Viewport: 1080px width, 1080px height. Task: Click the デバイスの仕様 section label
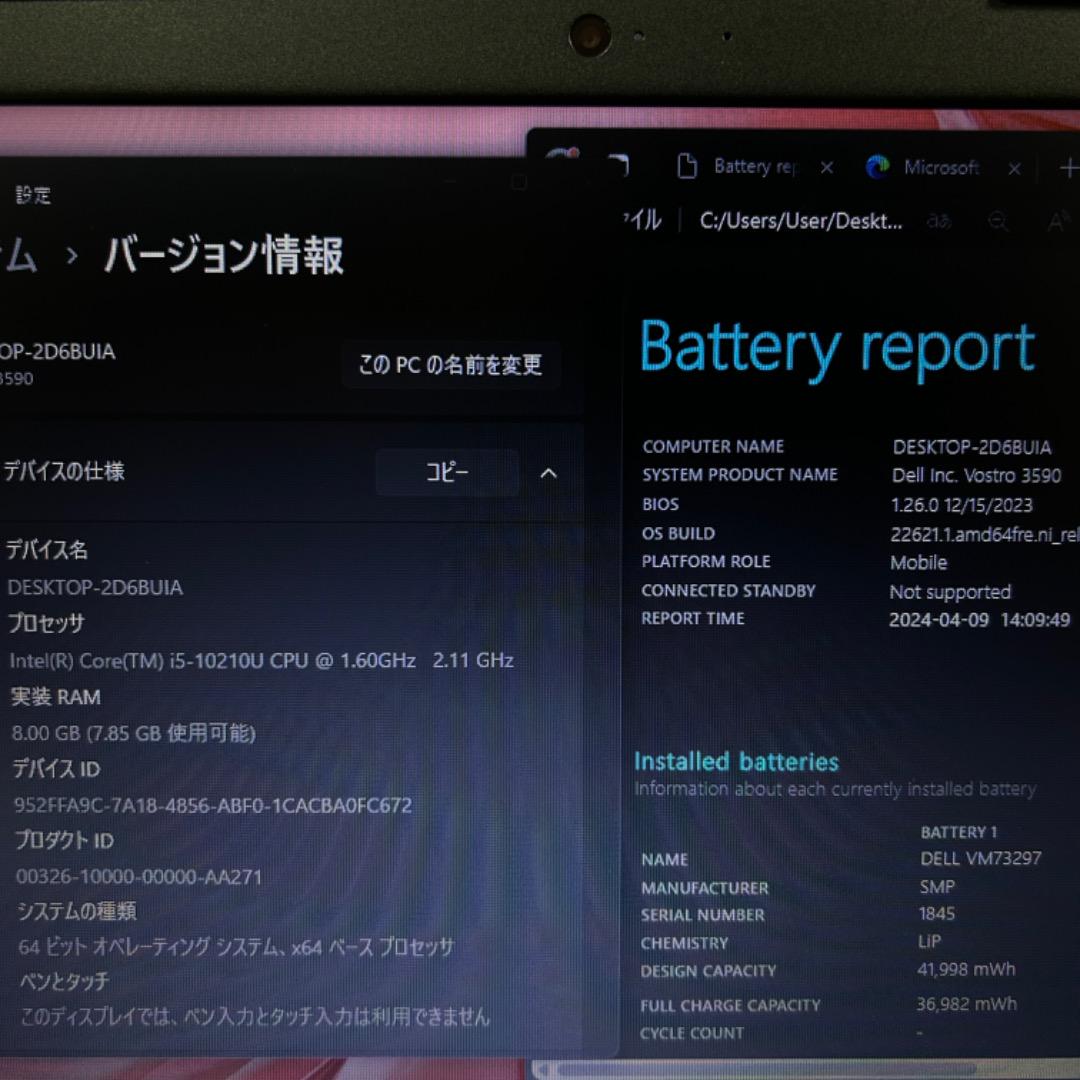pos(64,471)
